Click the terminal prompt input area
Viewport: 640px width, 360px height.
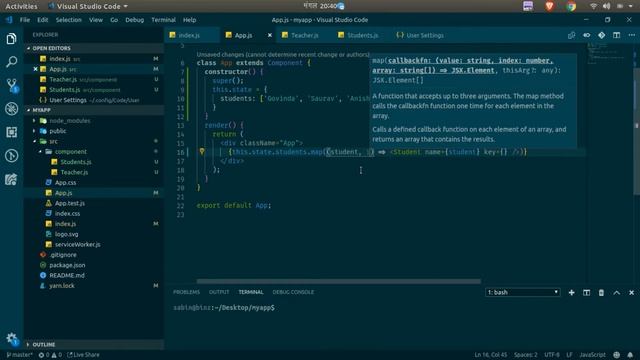[x=224, y=308]
